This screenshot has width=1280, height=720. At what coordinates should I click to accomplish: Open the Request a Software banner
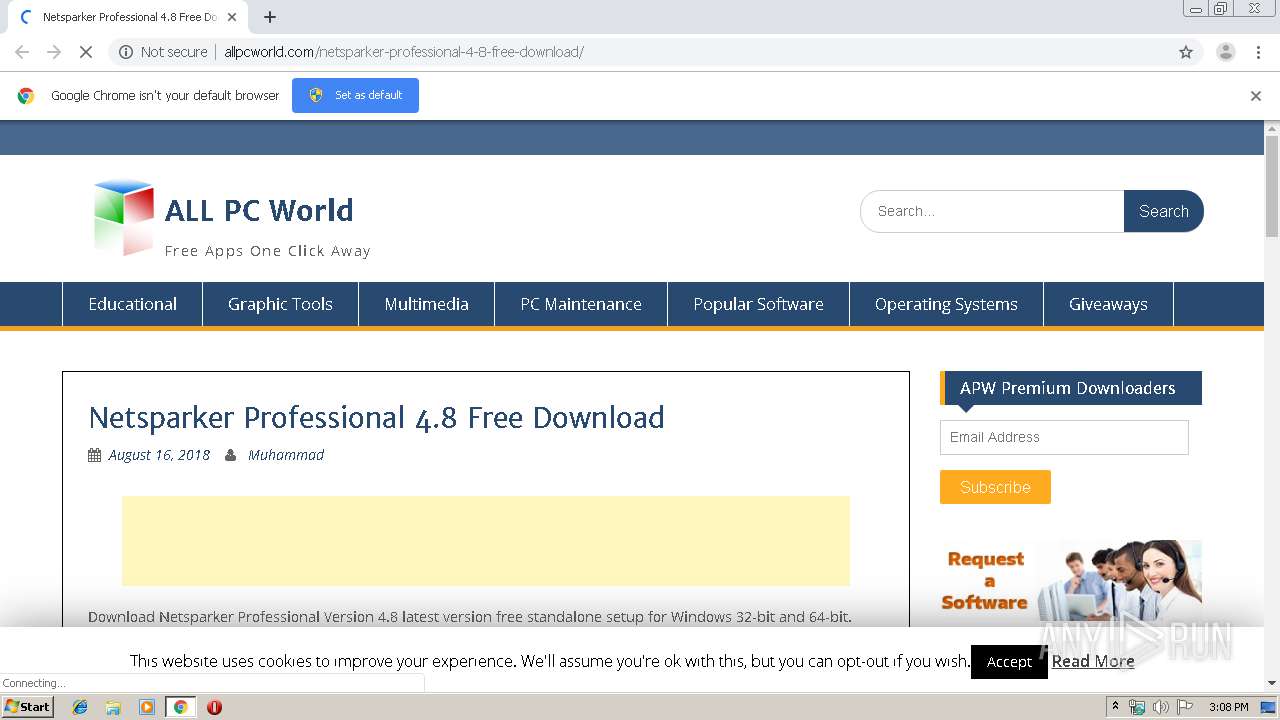click(x=1071, y=583)
